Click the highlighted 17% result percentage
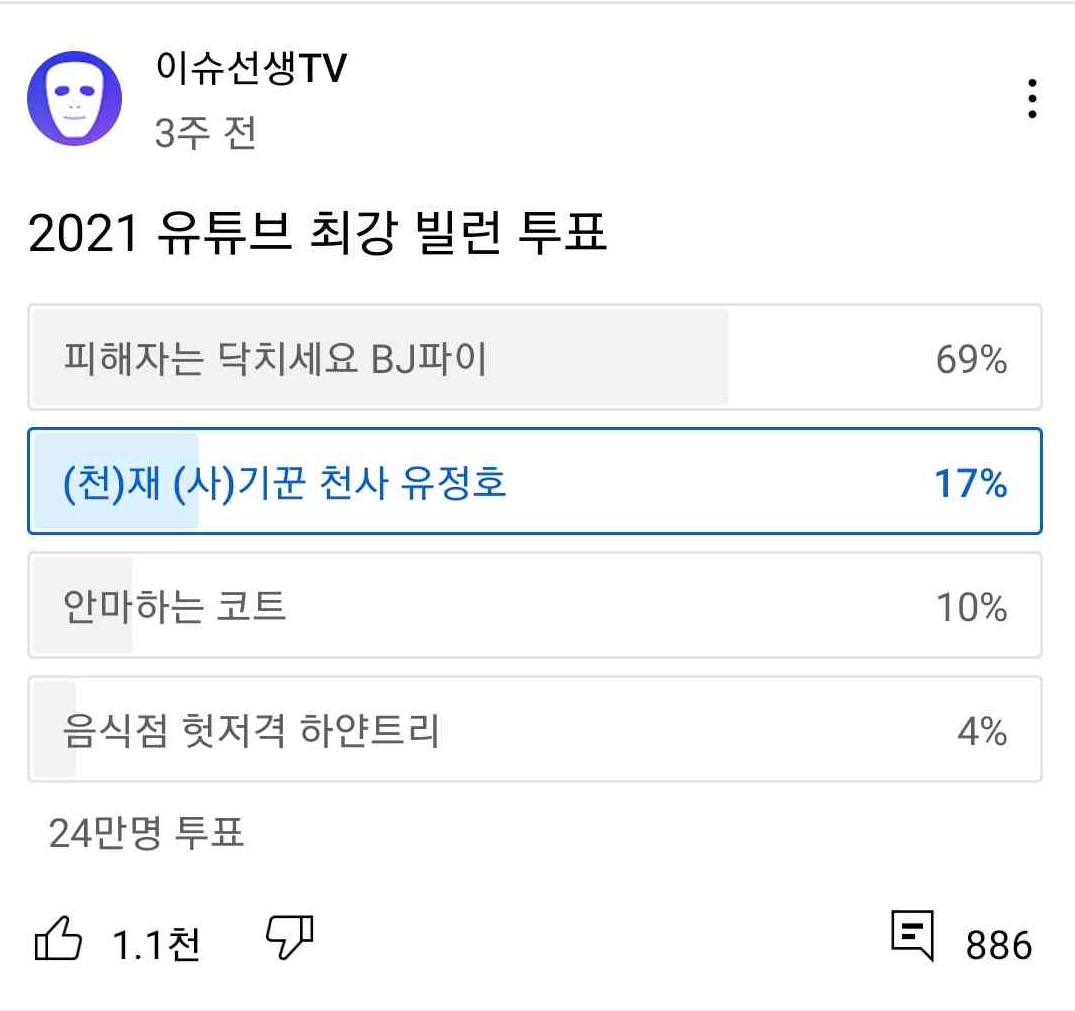This screenshot has height=1011, width=1075. pos(971,484)
